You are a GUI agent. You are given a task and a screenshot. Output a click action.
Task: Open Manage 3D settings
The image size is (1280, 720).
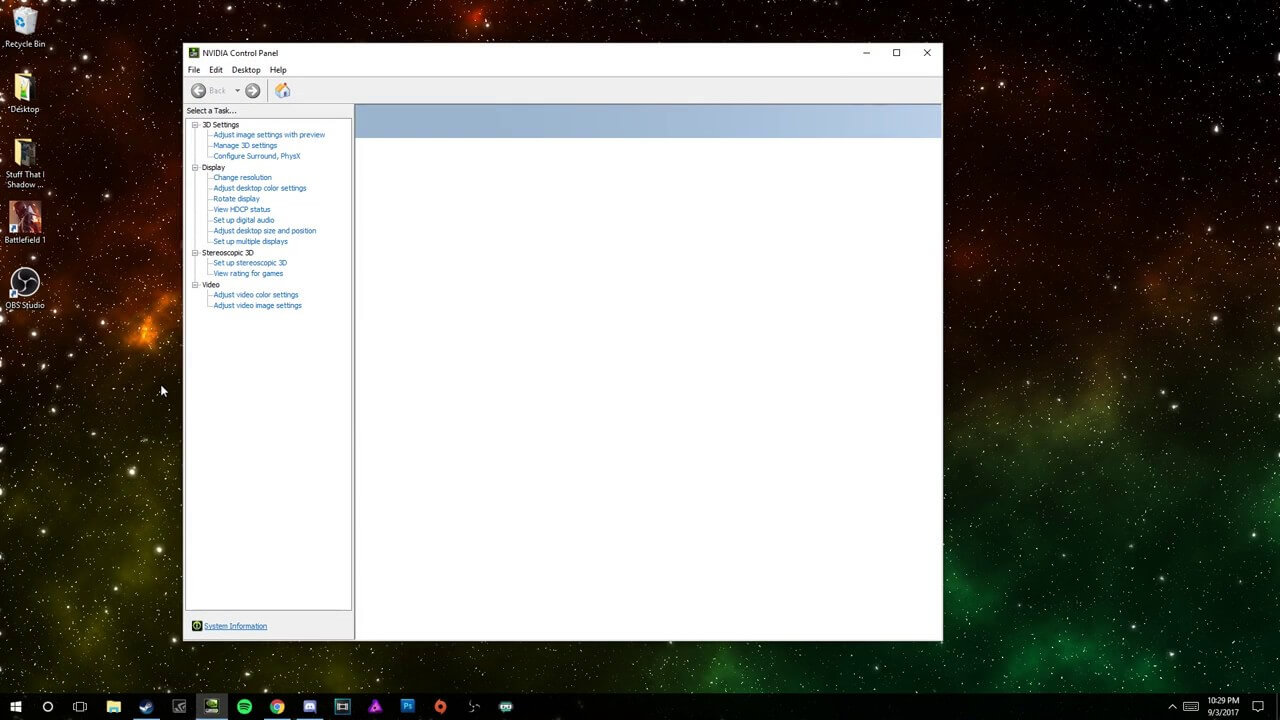245,146
